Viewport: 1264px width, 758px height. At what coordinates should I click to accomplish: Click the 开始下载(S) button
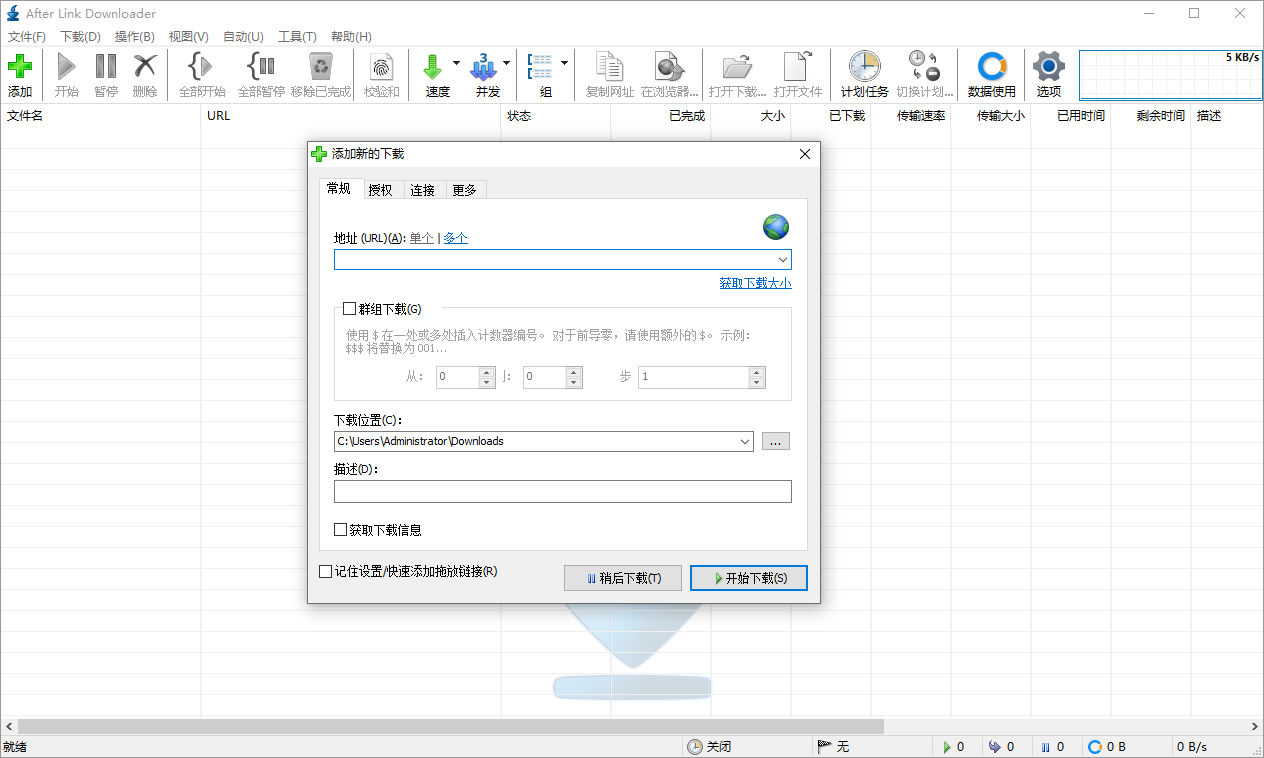749,578
